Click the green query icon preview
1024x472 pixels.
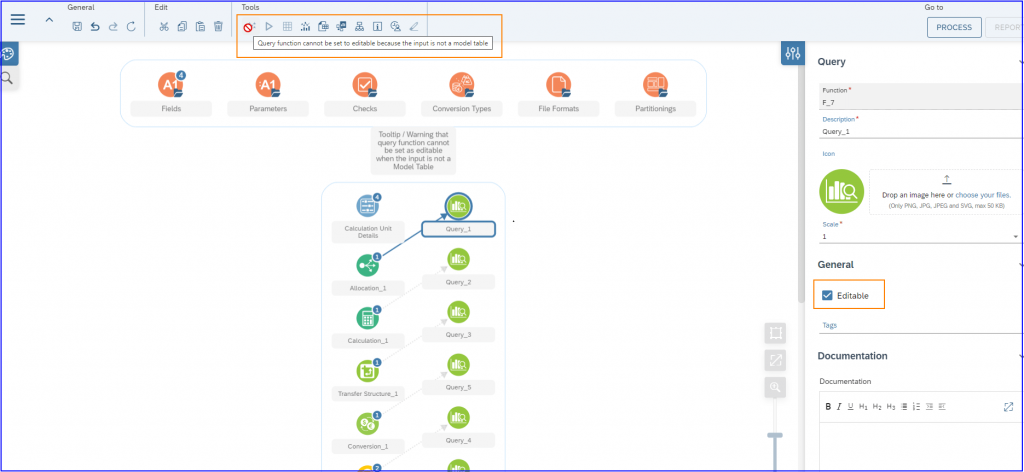pyautogui.click(x=841, y=192)
